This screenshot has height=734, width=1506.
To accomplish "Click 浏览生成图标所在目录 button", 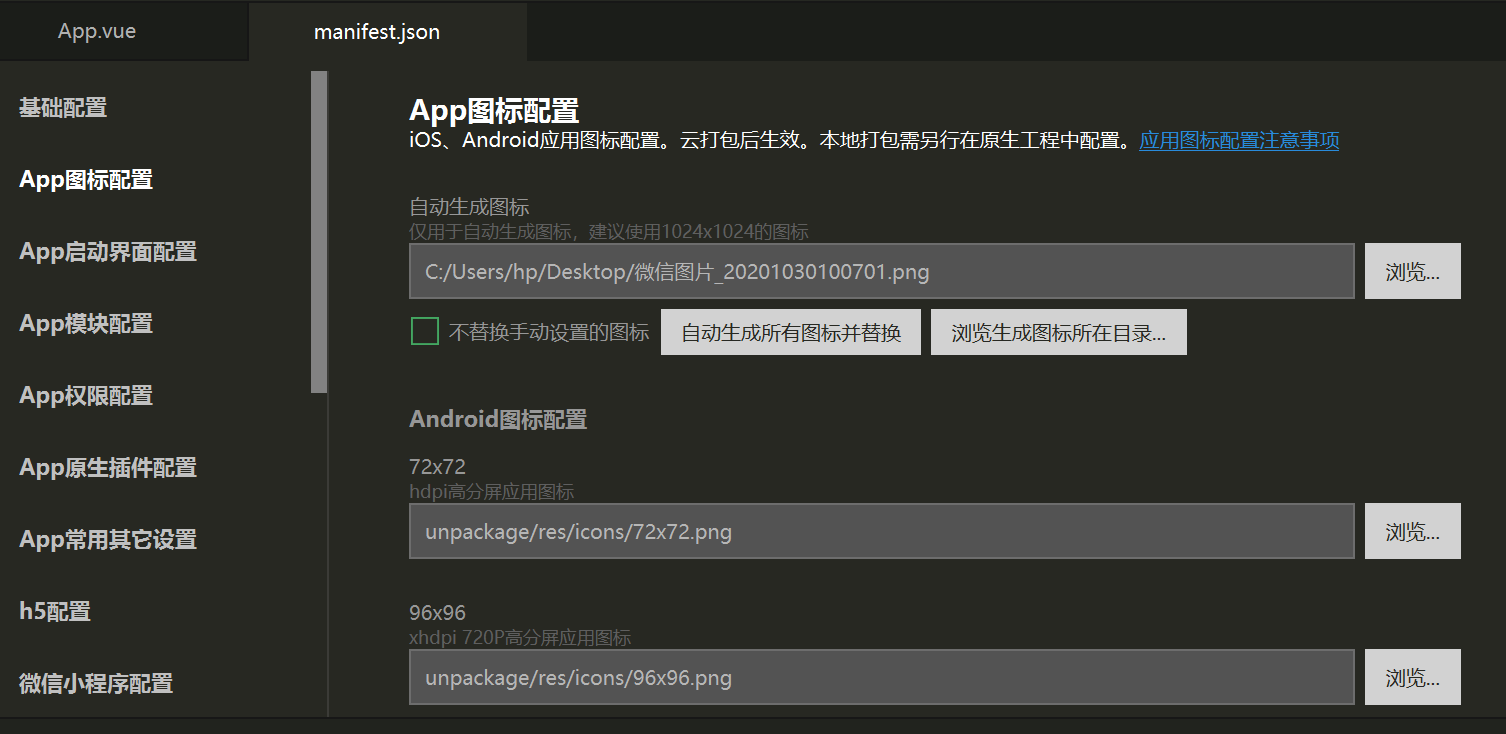I will pos(1058,331).
